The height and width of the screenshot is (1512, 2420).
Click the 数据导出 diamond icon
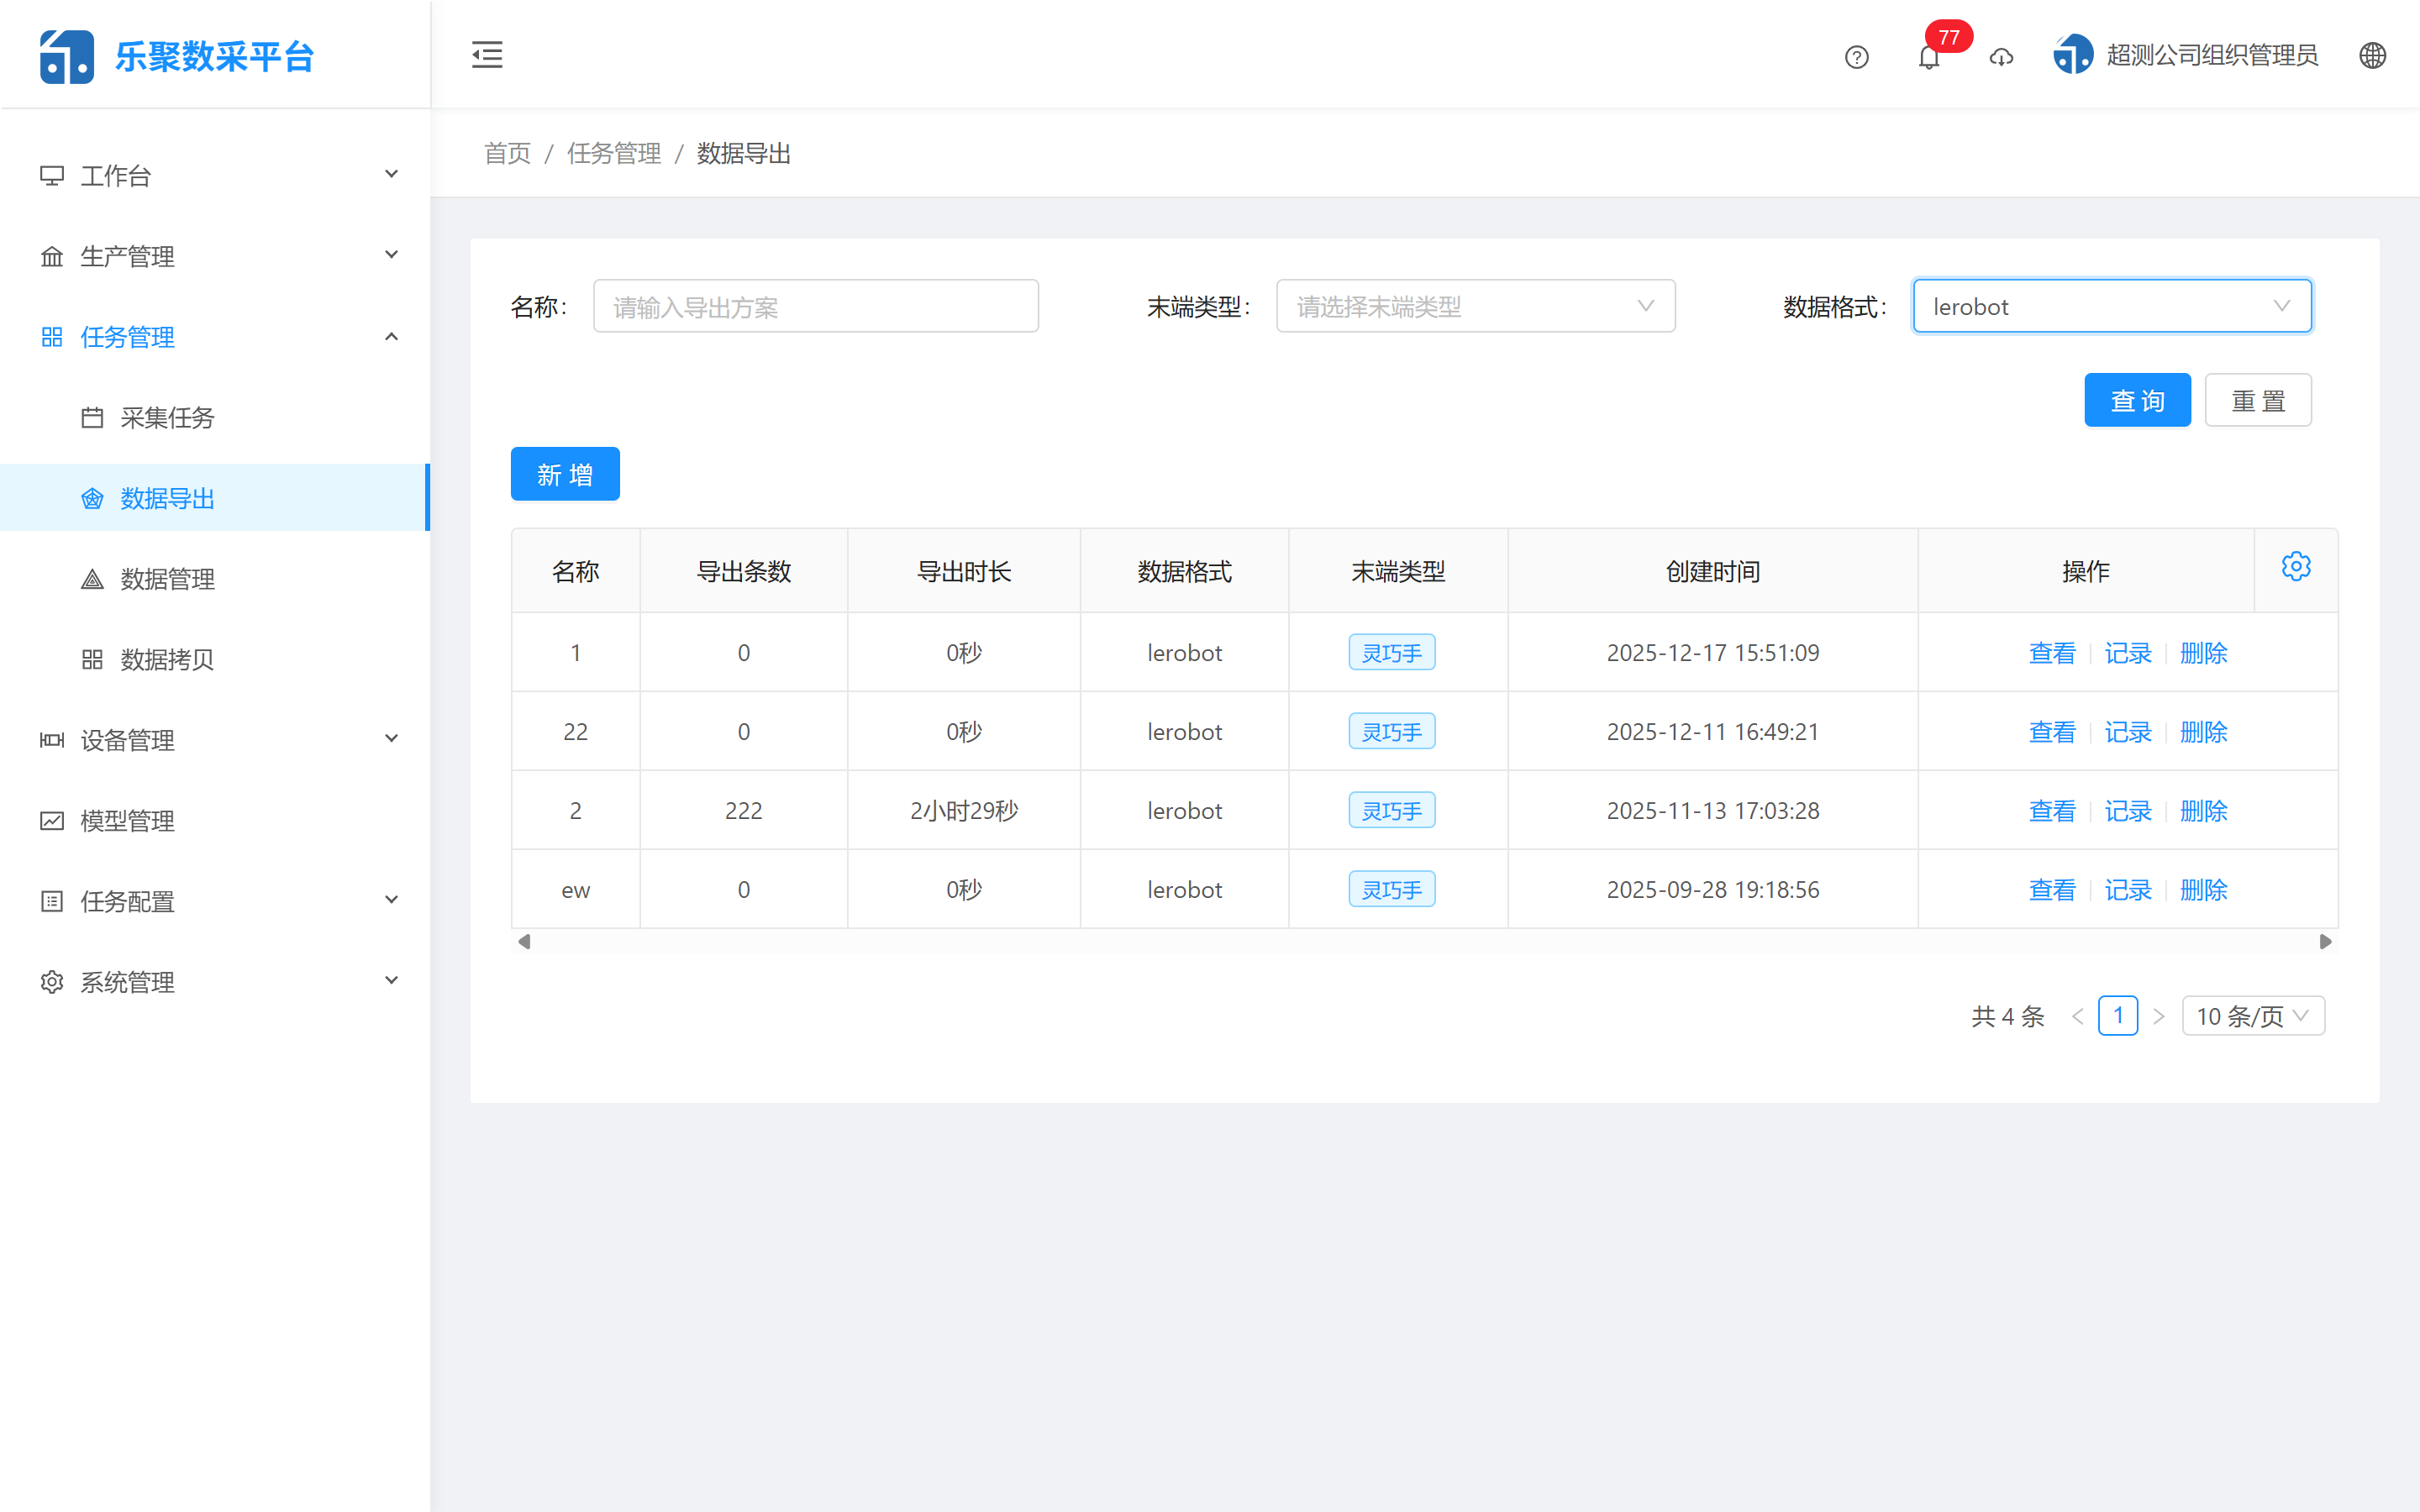(92, 497)
